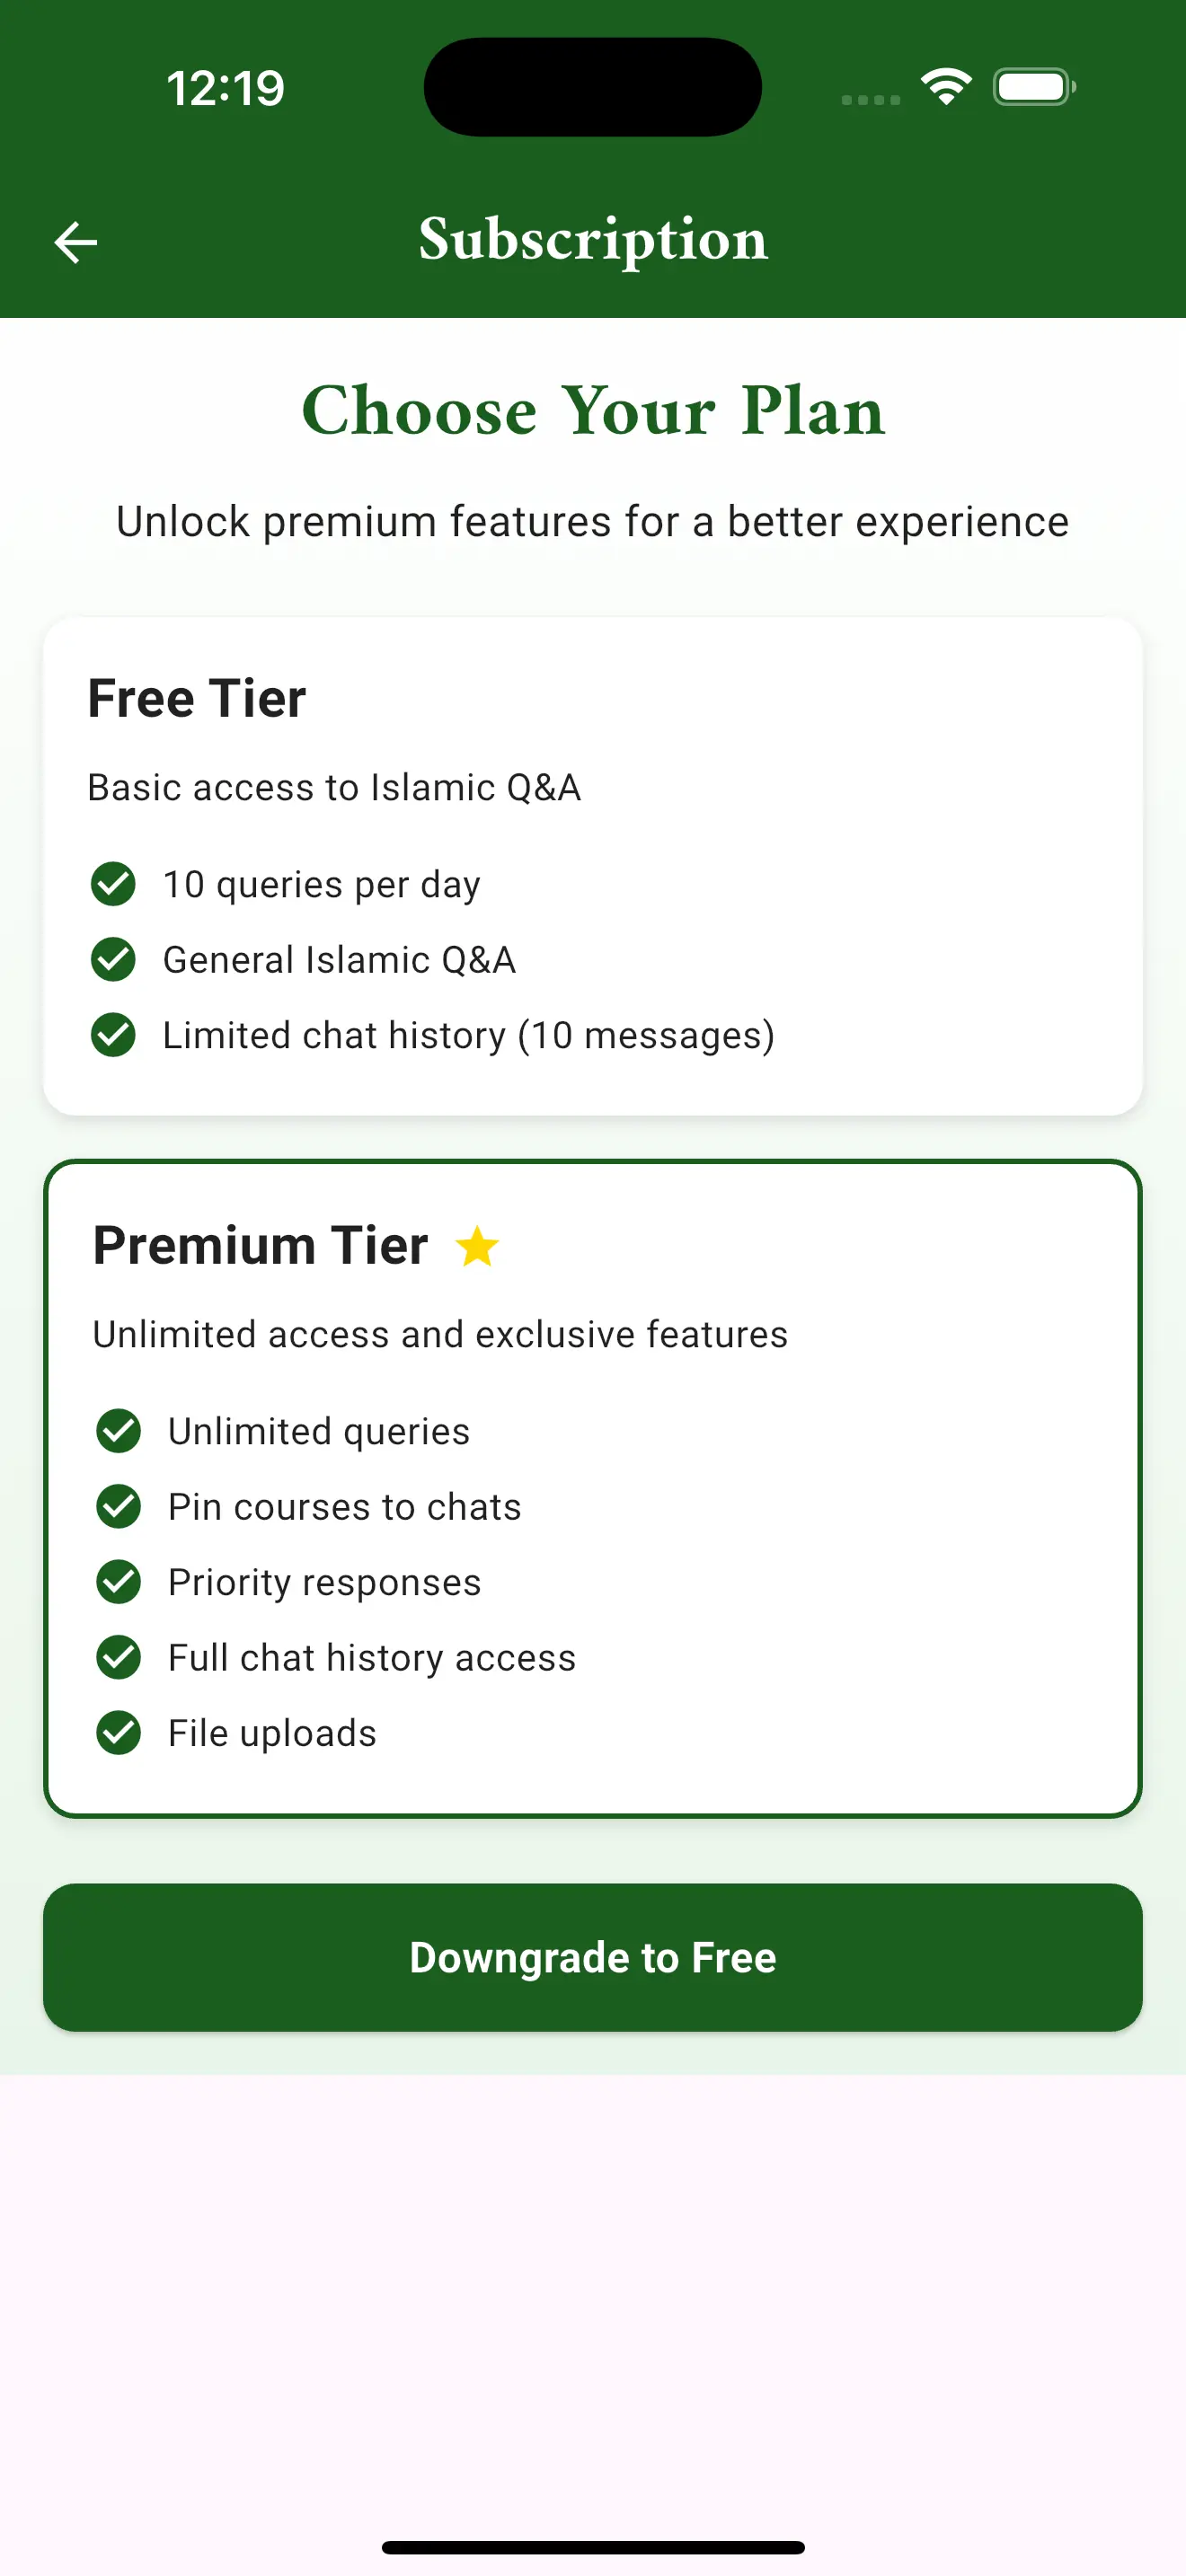Tap the Choose Your Plan heading
This screenshot has height=2576, width=1186.
tap(592, 411)
